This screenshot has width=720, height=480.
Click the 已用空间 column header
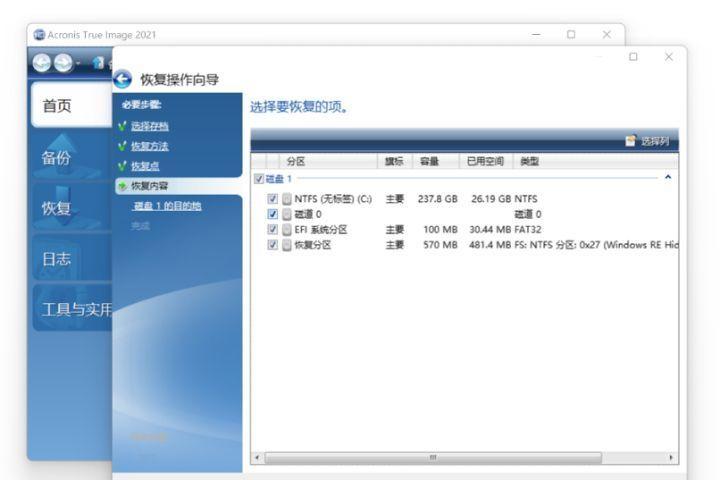(485, 161)
